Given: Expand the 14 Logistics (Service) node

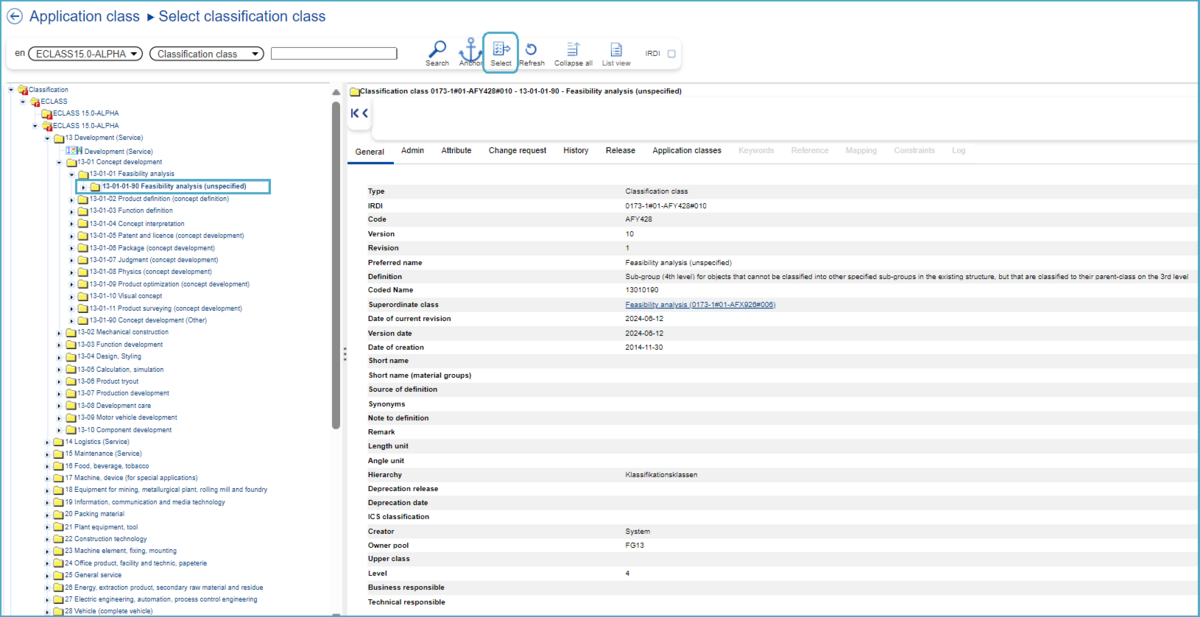Looking at the screenshot, I should click(x=47, y=442).
